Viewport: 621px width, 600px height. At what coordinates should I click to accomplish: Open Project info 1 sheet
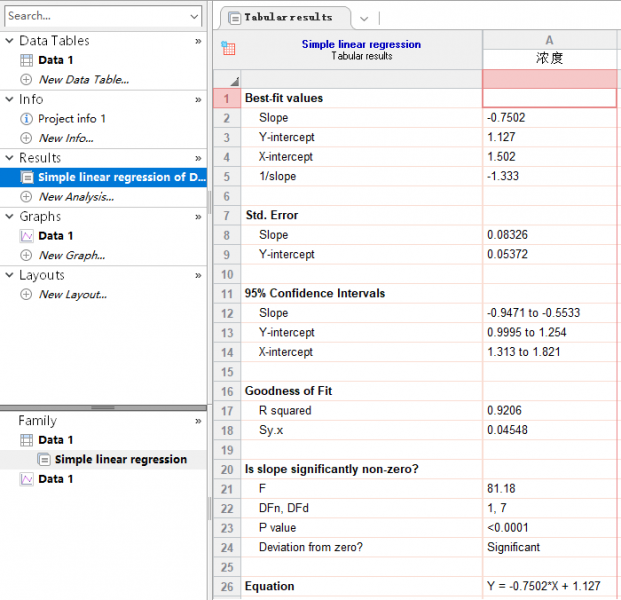click(72, 119)
